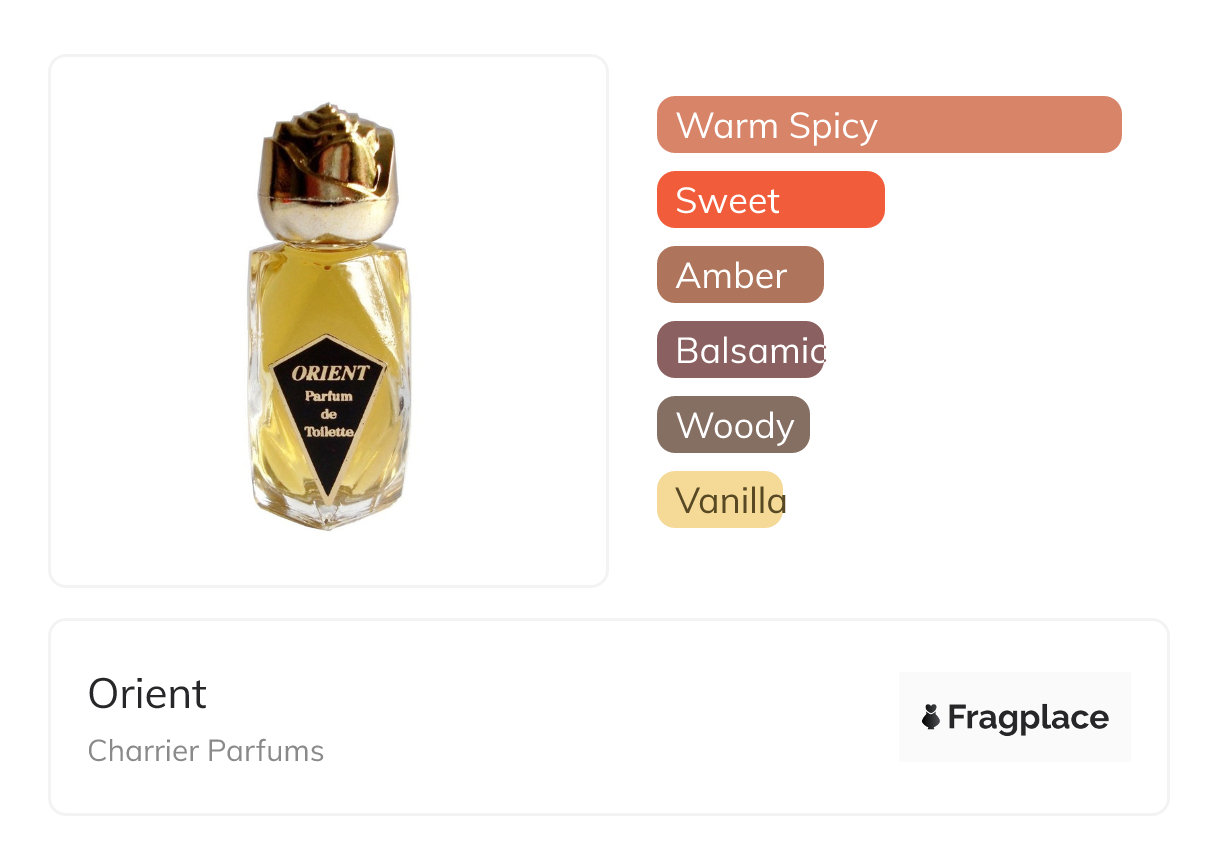The image size is (1218, 864).
Task: Select the Sweet accord bar
Action: (x=770, y=200)
